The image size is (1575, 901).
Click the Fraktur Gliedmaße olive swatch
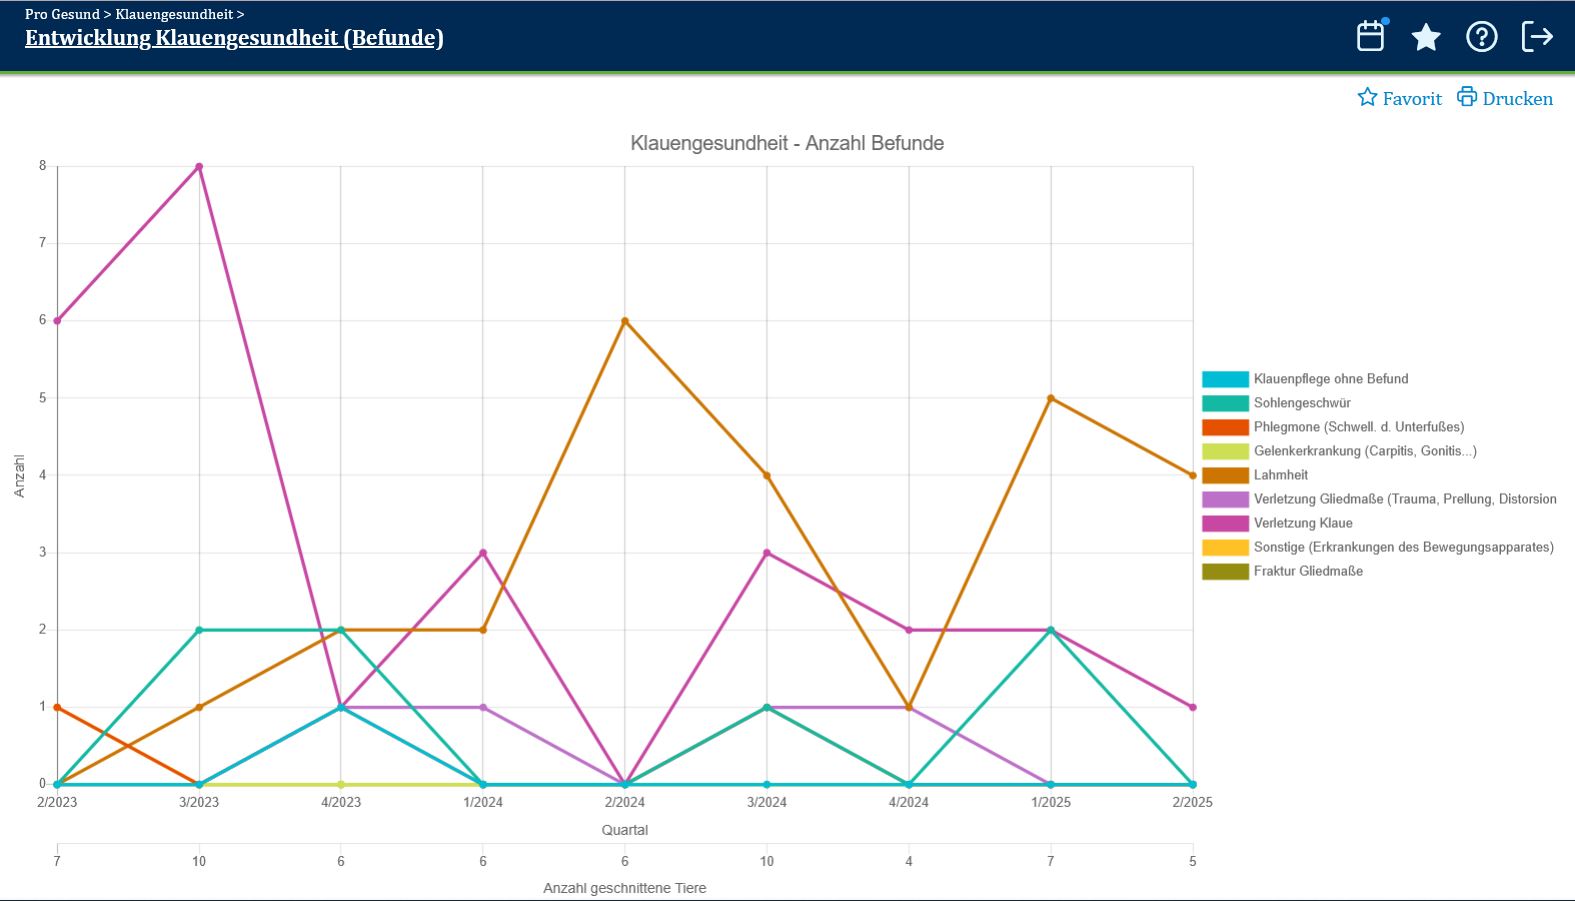click(1225, 571)
